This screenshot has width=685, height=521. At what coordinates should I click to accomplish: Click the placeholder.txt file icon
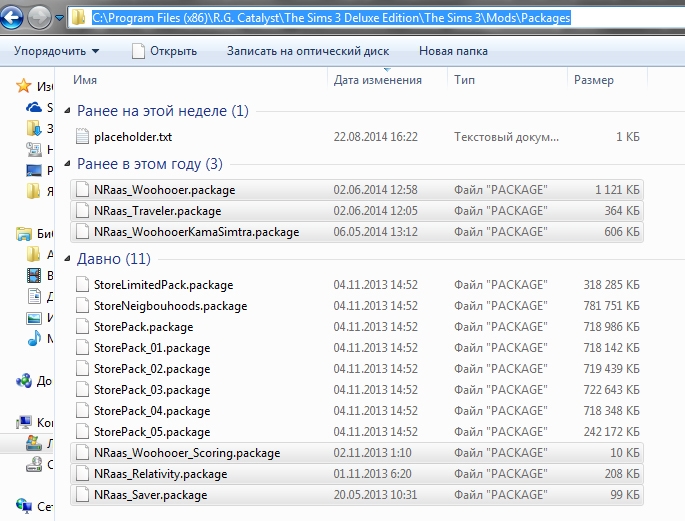click(82, 137)
